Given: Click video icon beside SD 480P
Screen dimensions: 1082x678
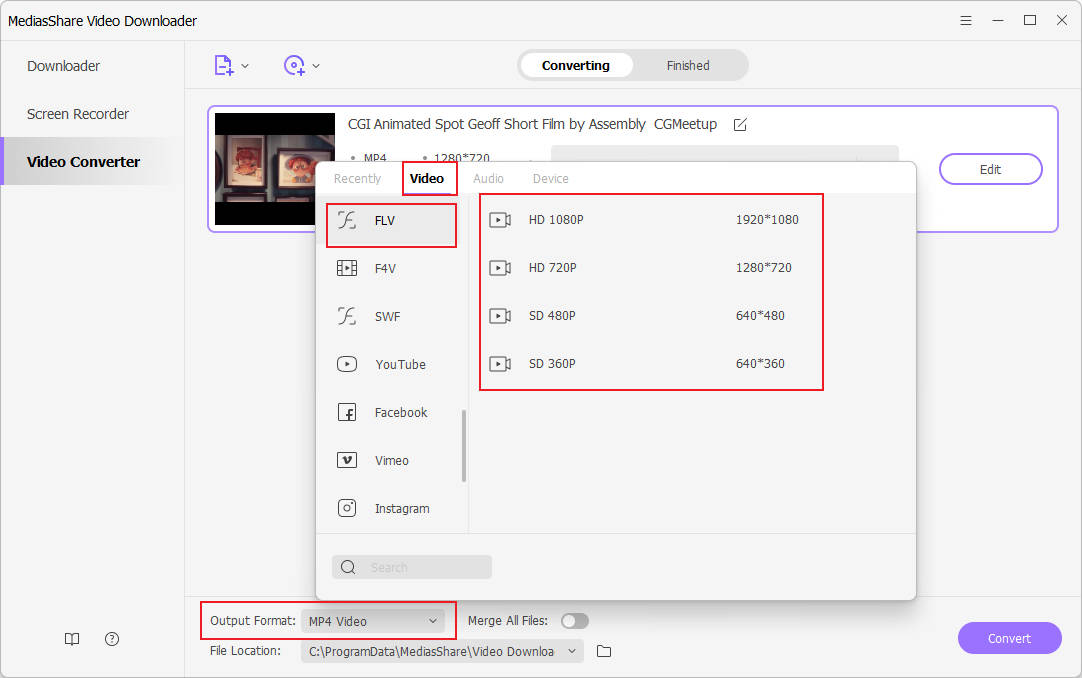Looking at the screenshot, I should [500, 316].
